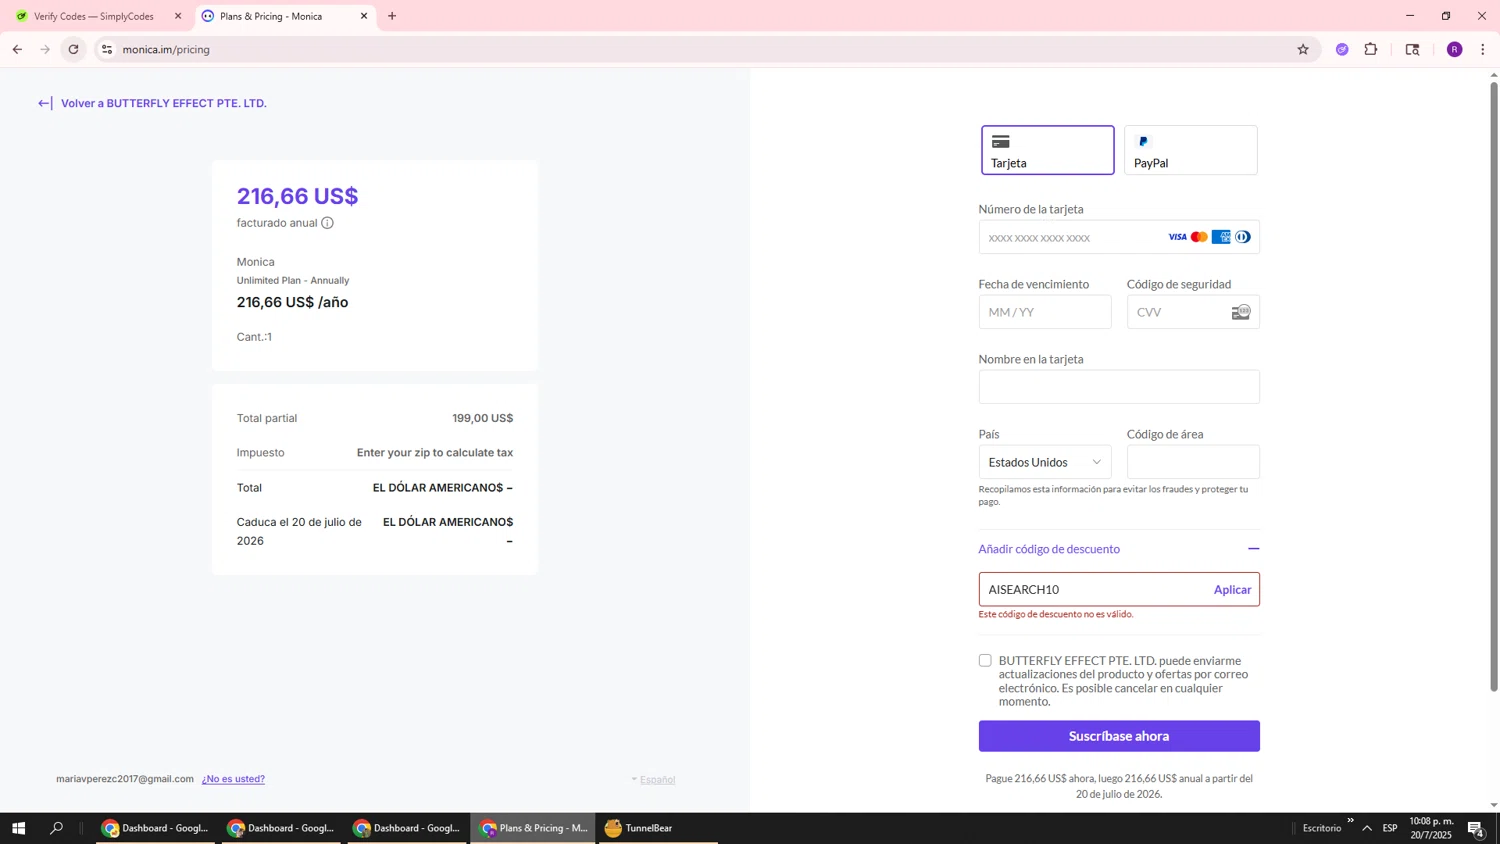Show hidden system tray icons

1367,828
